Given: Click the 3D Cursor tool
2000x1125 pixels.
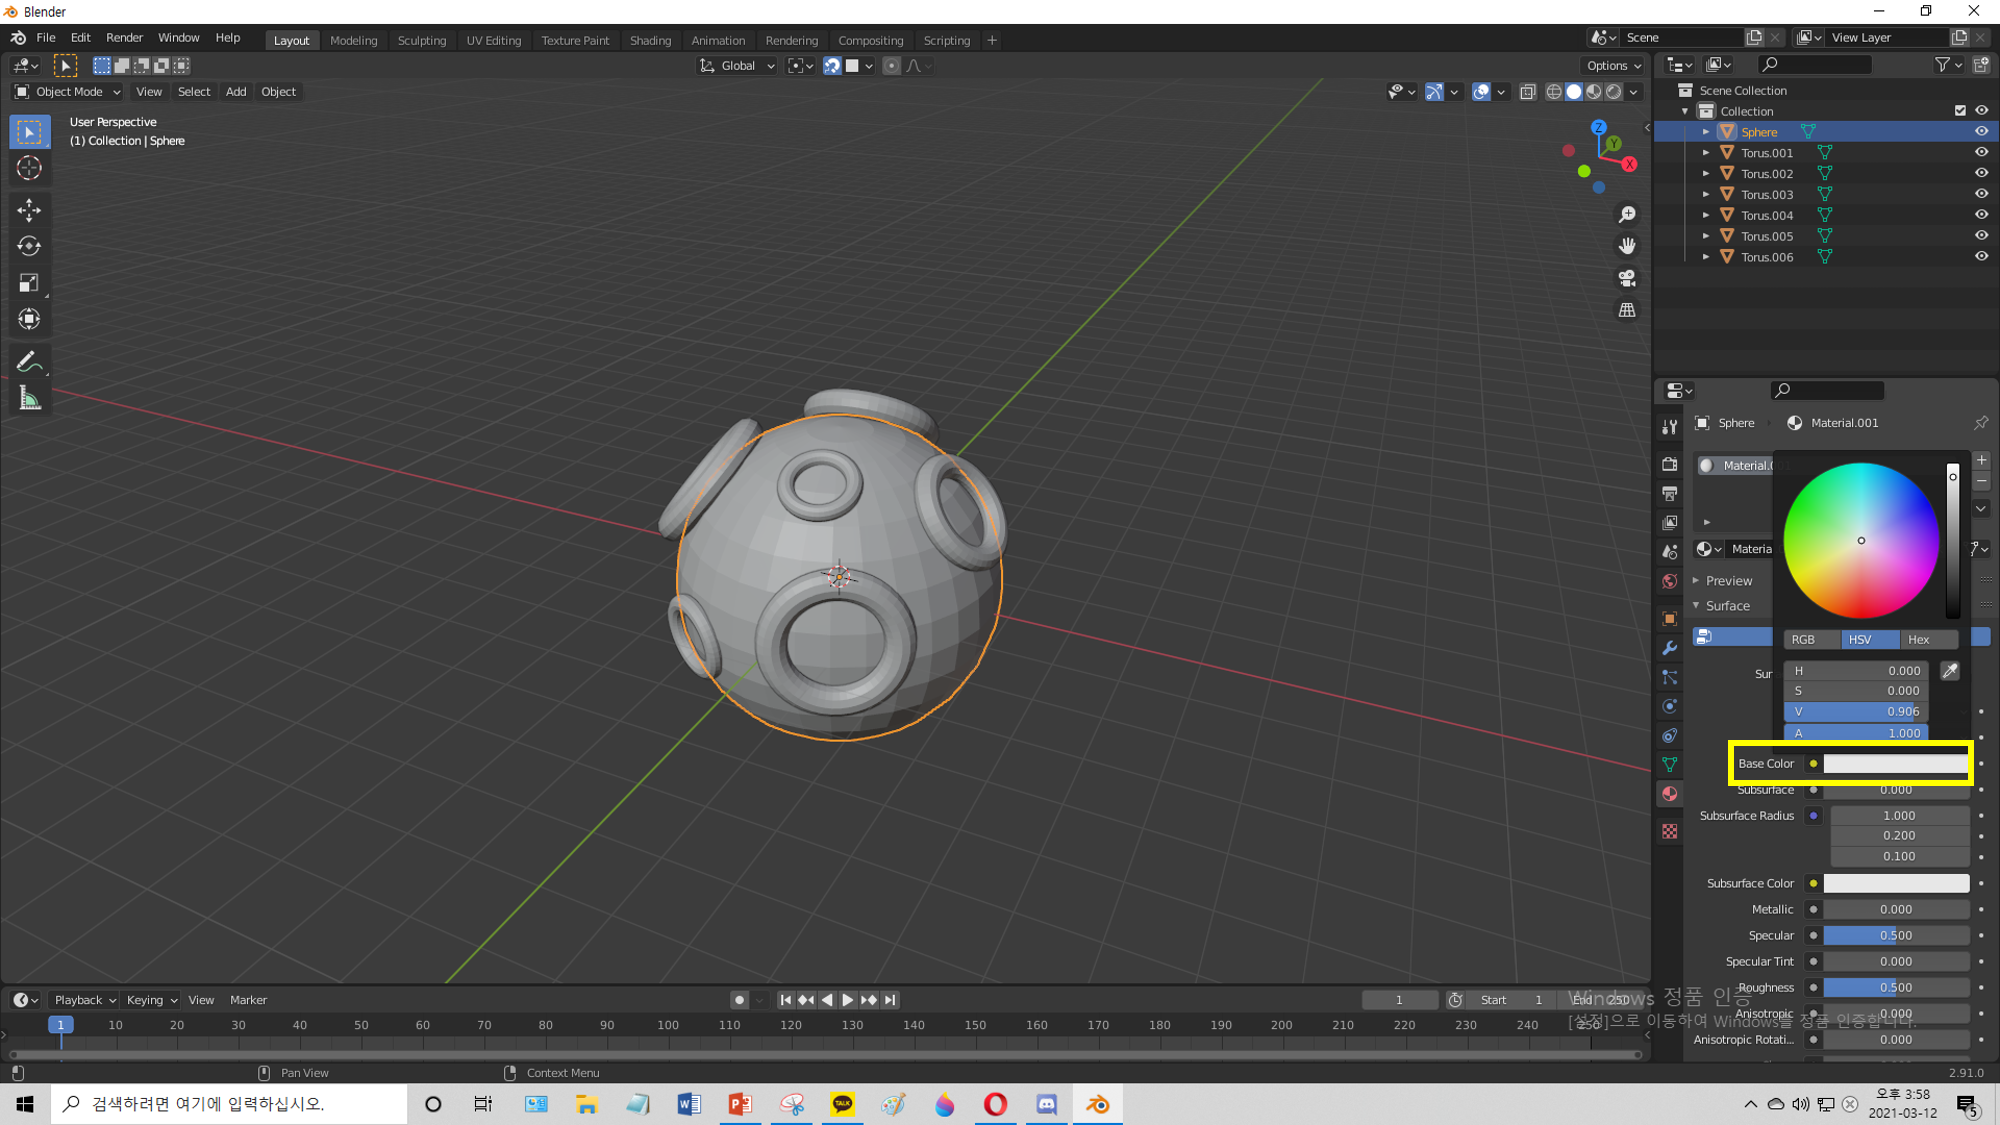Looking at the screenshot, I should point(29,168).
